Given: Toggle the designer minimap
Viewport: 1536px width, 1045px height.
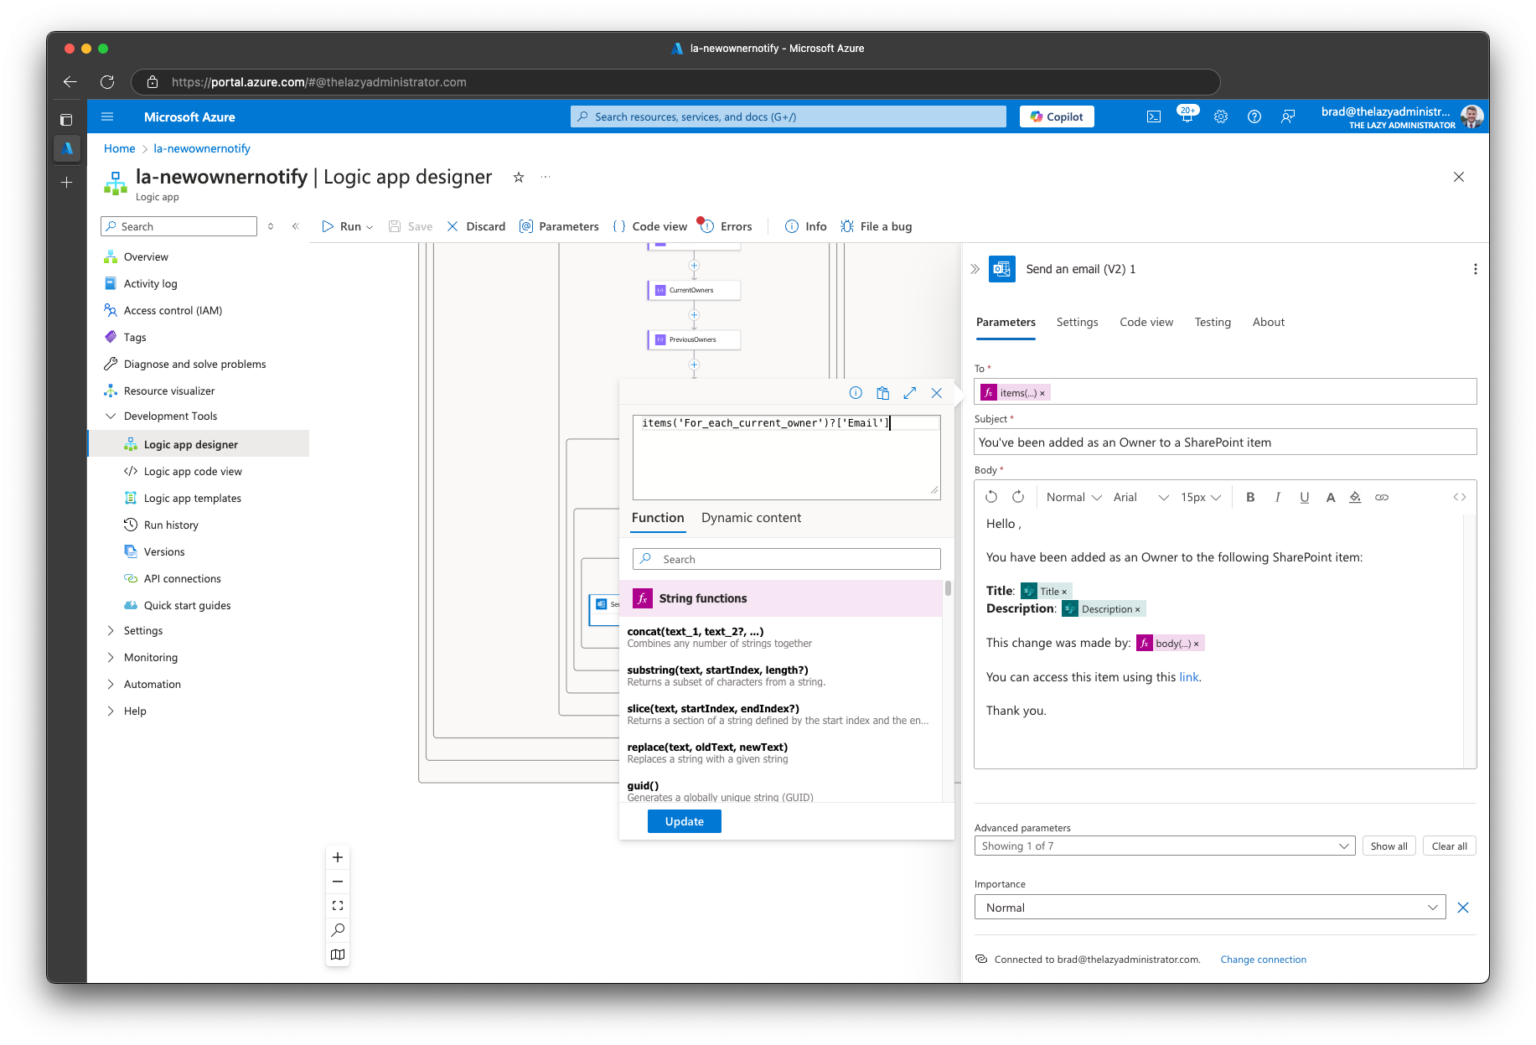Looking at the screenshot, I should coord(338,955).
